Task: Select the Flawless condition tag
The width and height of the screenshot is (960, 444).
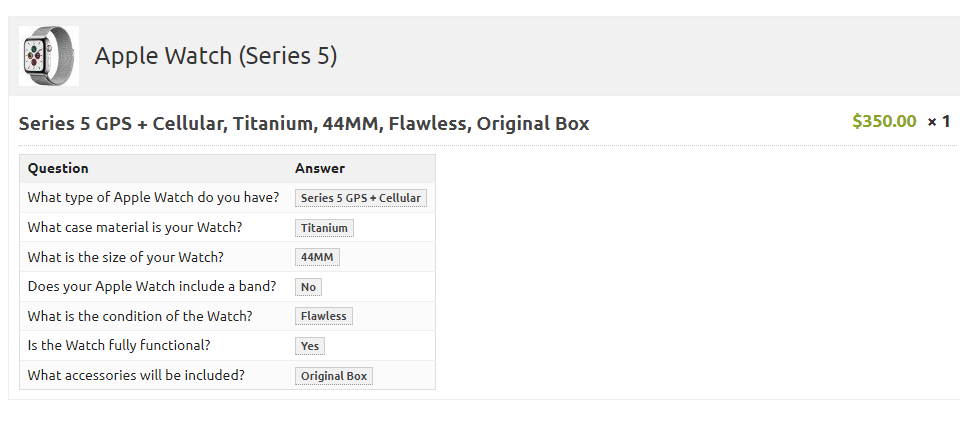Action: point(324,316)
